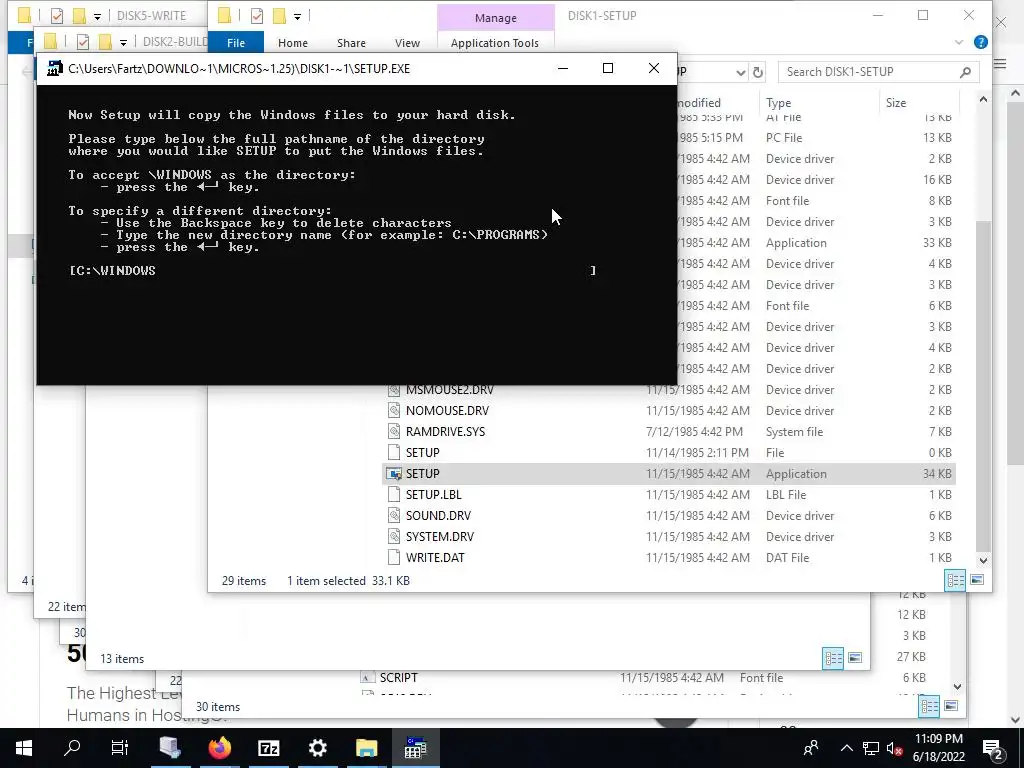1024x768 pixels.
Task: Open the Home ribbon tab
Action: pos(293,42)
